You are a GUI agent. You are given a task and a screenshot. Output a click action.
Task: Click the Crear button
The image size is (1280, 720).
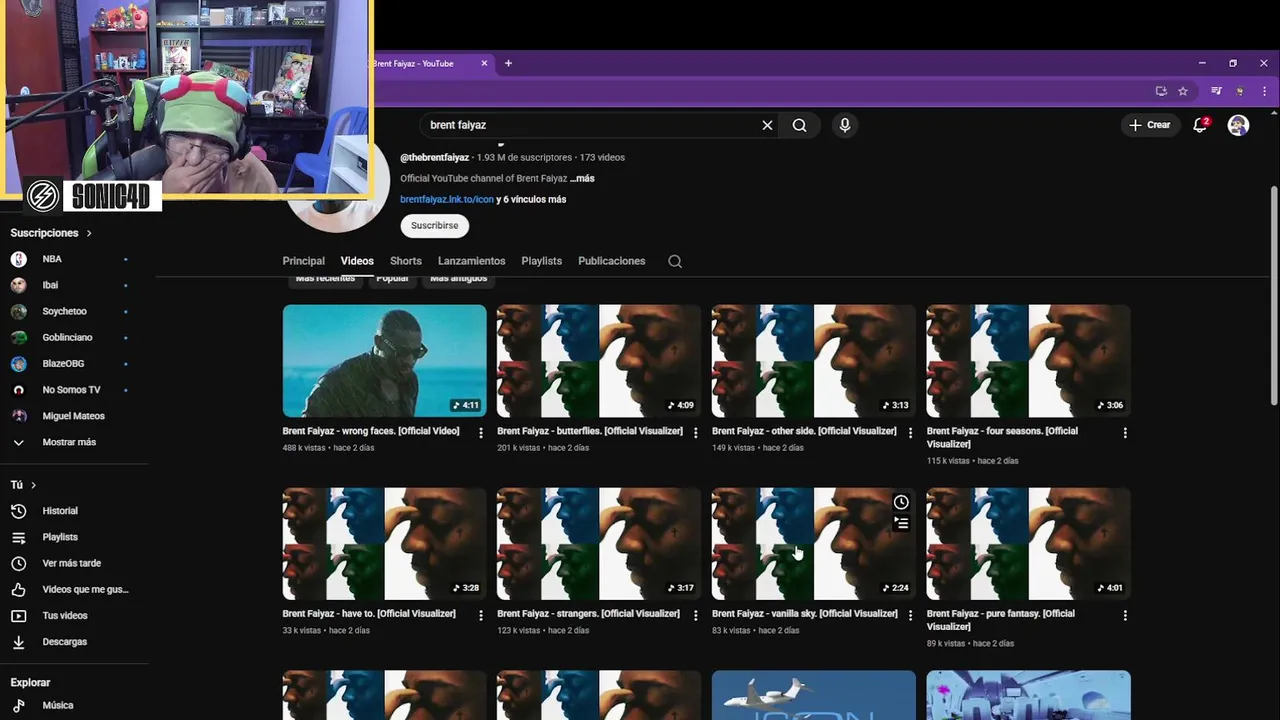pyautogui.click(x=1149, y=125)
